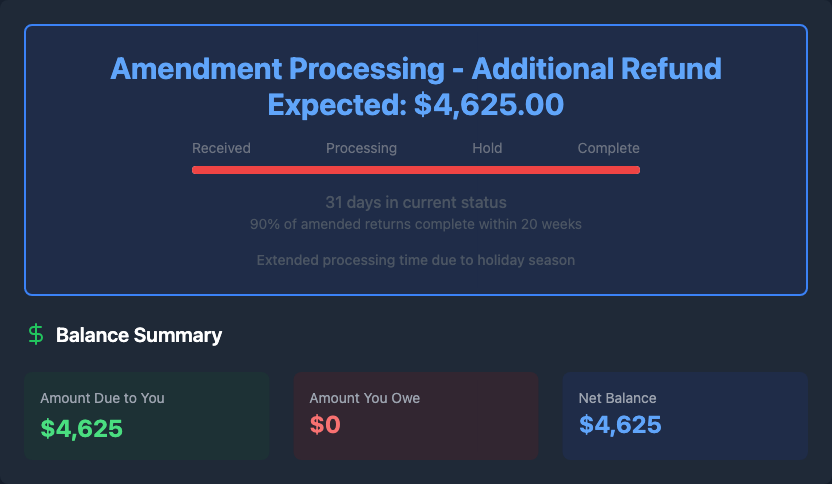The width and height of the screenshot is (832, 484).
Task: Click the 'Amount Due to You' label
Action: pyautogui.click(x=102, y=398)
